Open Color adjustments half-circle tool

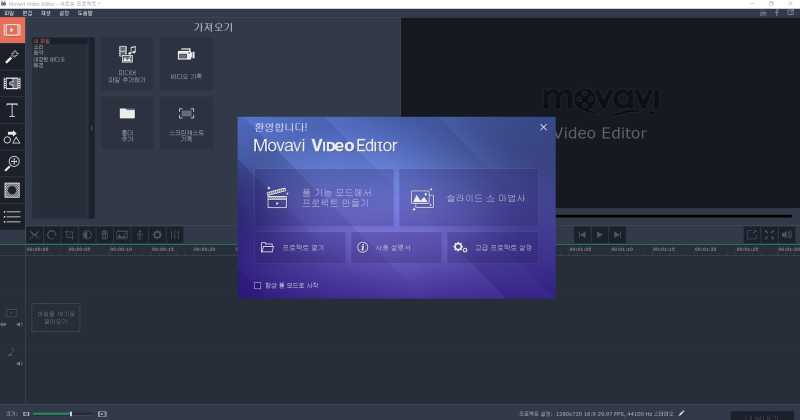tap(87, 235)
